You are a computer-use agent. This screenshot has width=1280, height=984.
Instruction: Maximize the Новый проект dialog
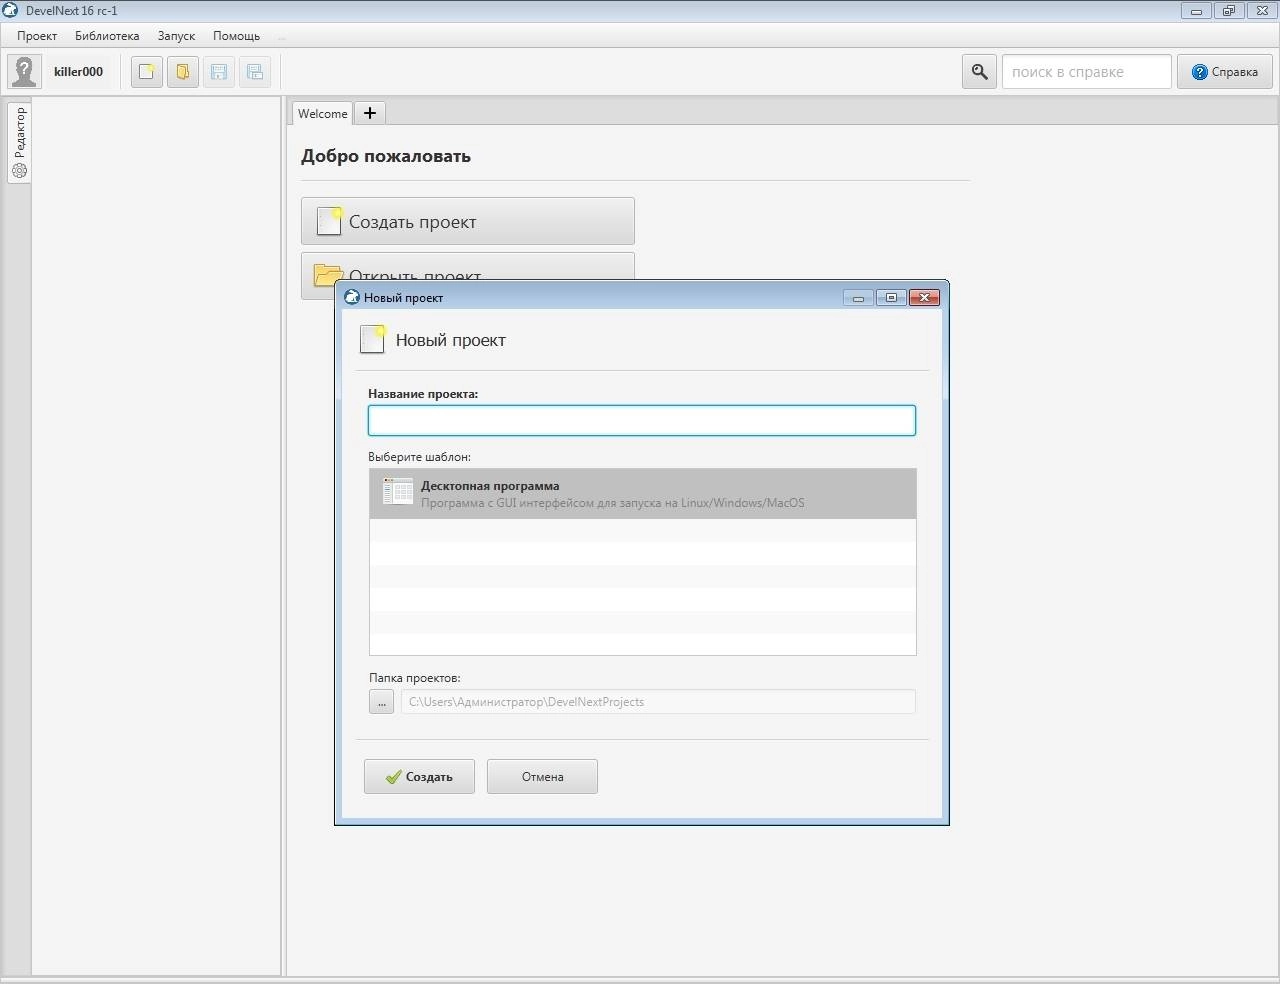[x=891, y=298]
